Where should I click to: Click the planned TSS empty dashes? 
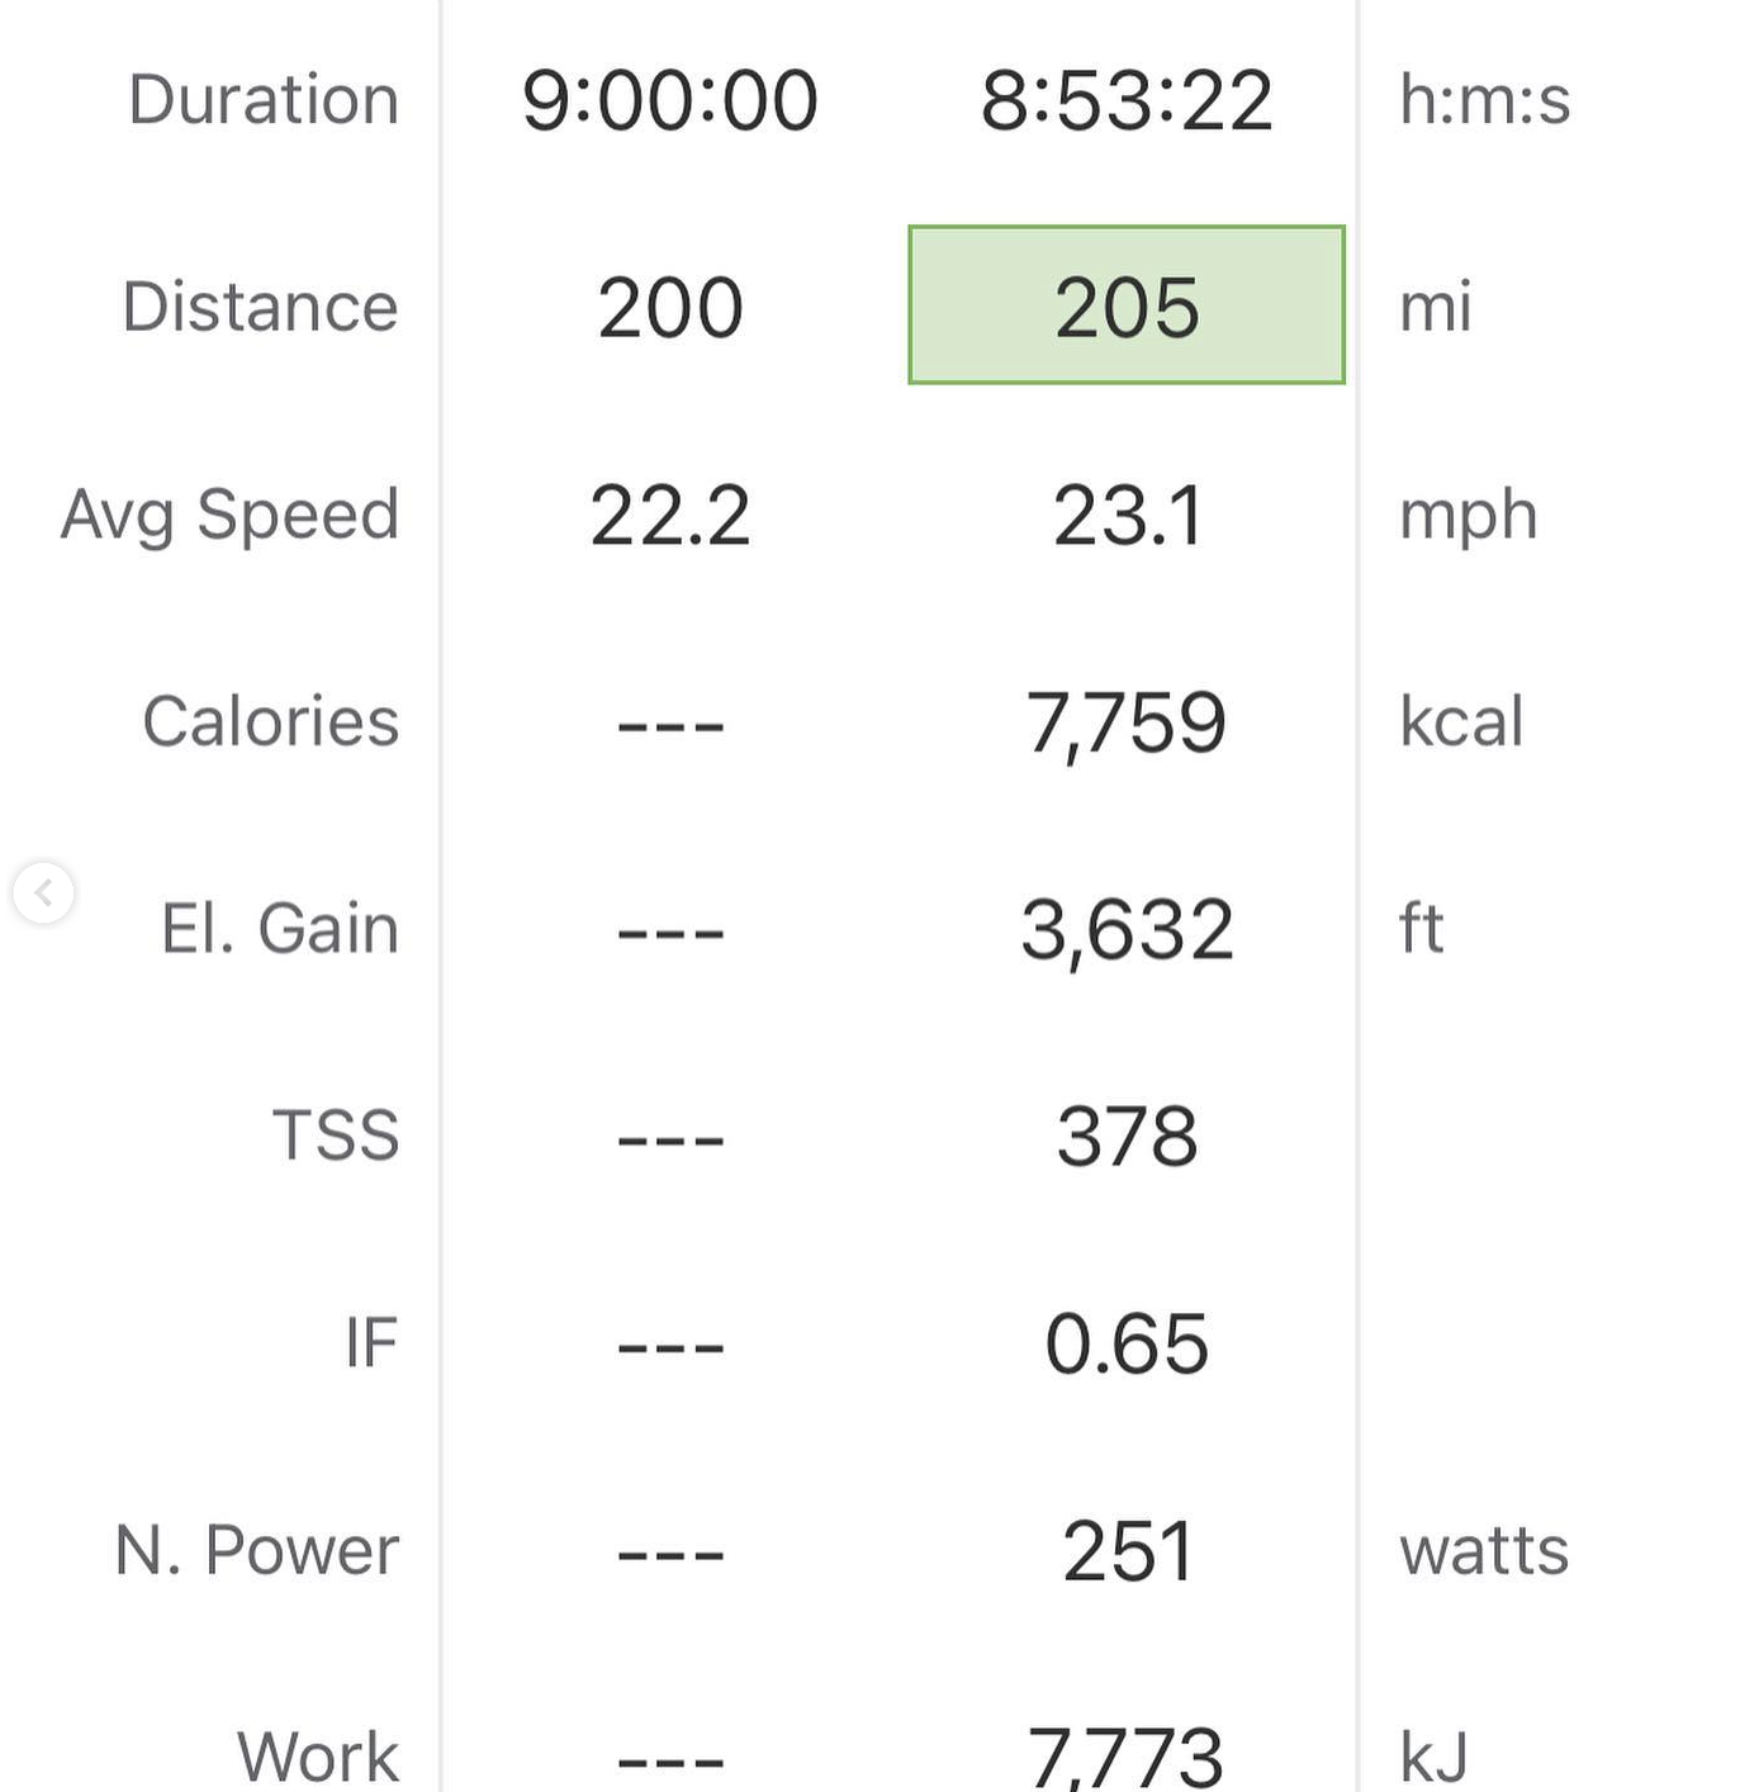(670, 1140)
